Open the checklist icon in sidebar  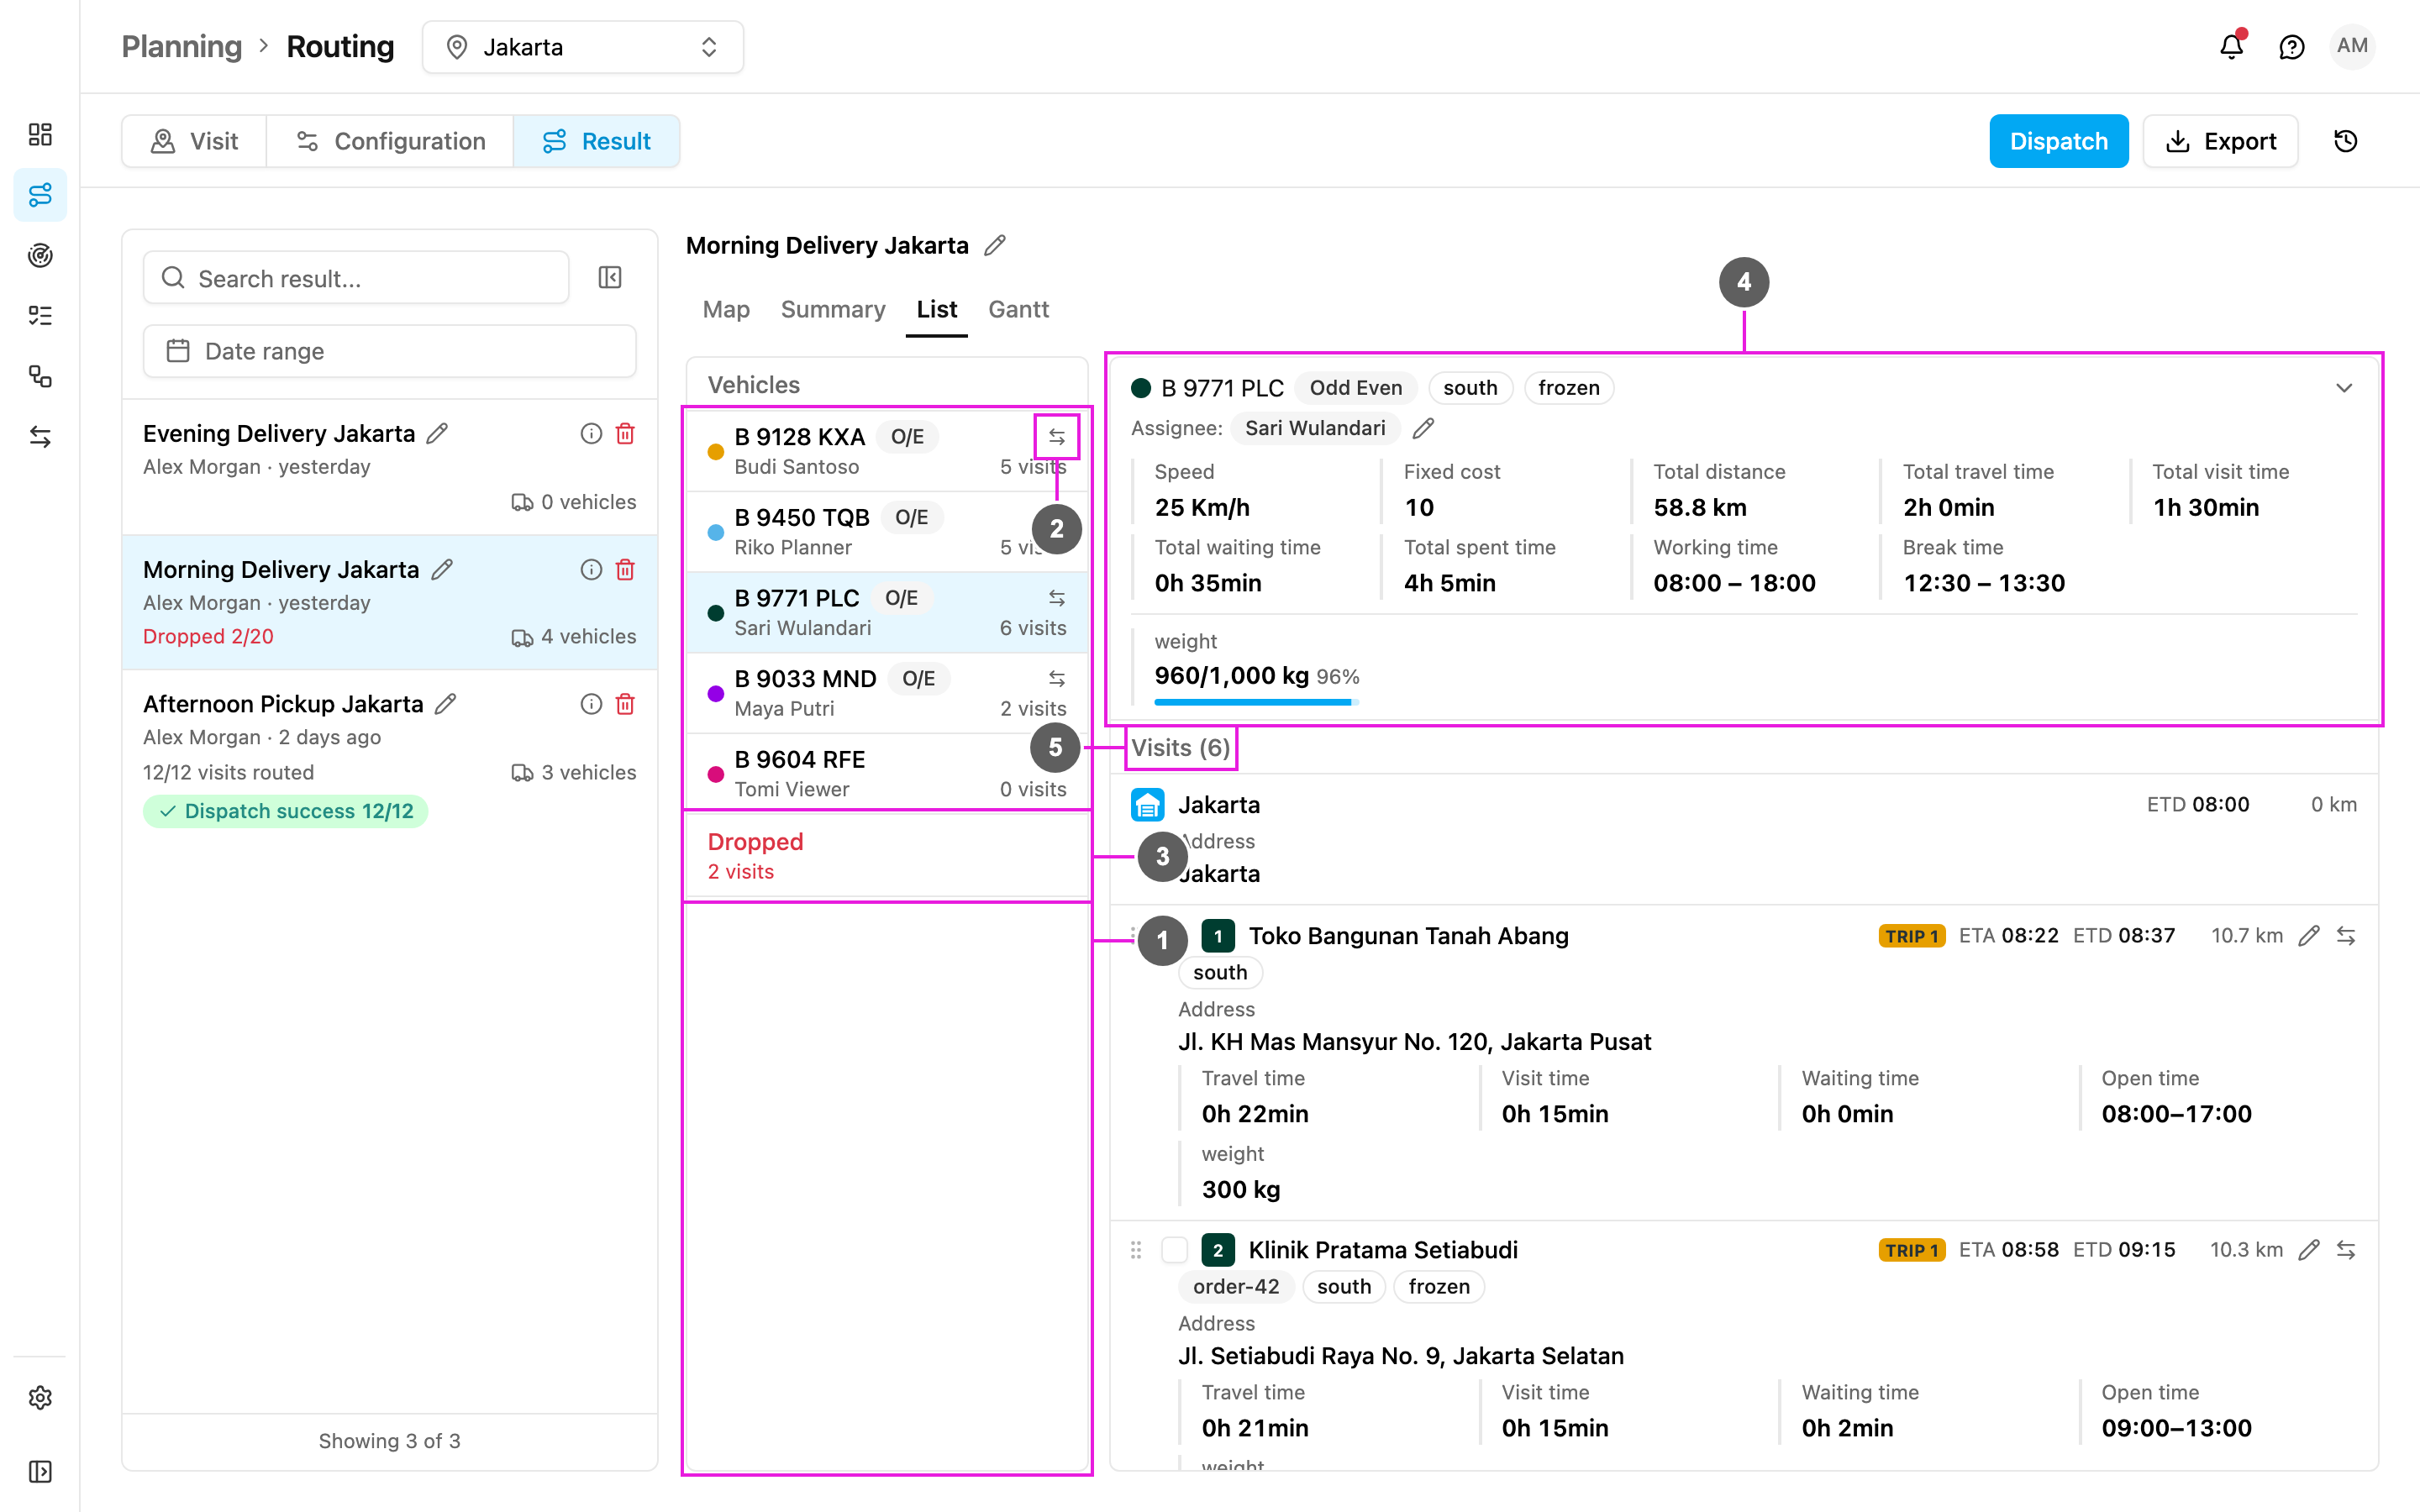(40, 316)
